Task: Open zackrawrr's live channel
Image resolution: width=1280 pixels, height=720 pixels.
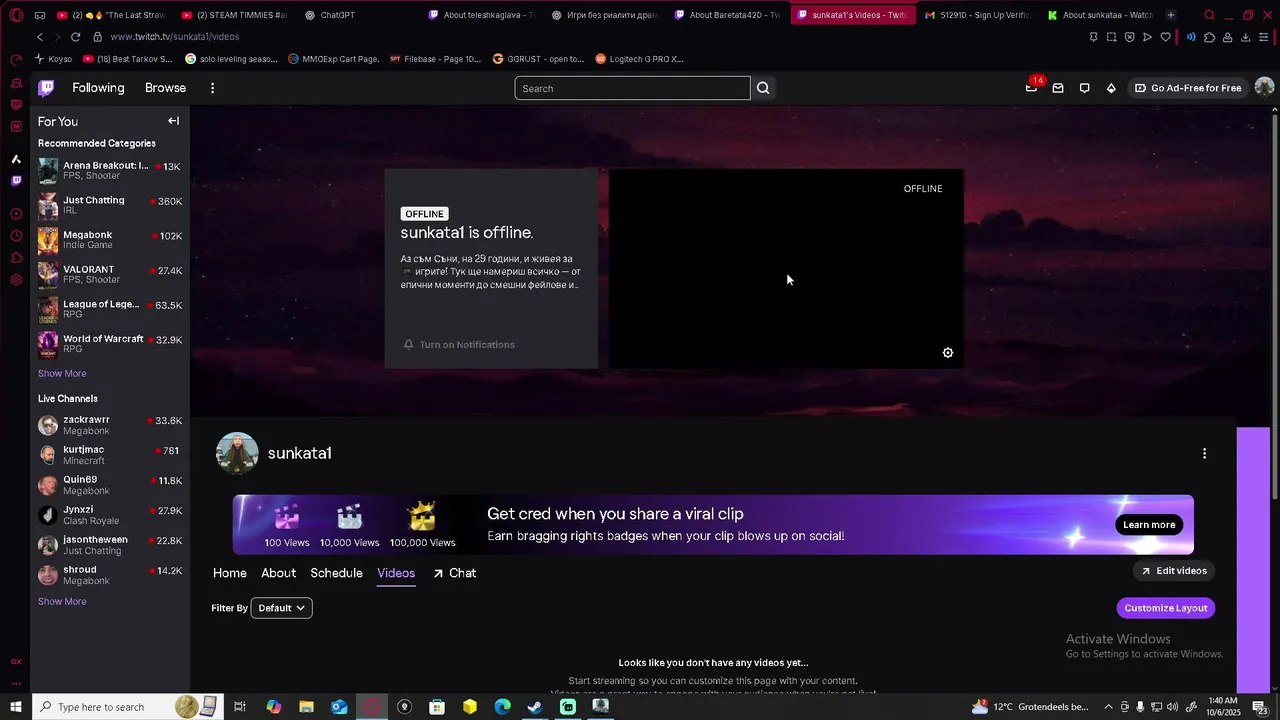Action: (x=110, y=425)
